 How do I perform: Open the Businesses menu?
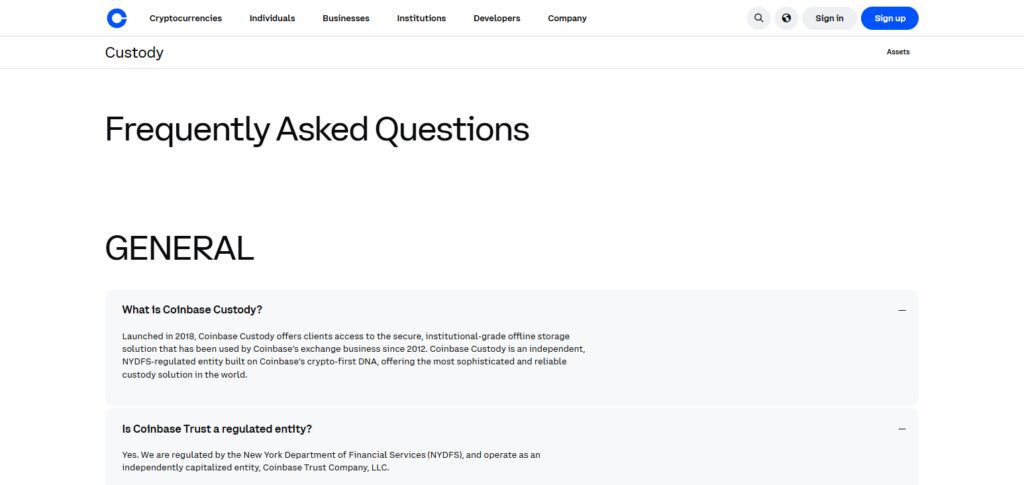pyautogui.click(x=346, y=18)
